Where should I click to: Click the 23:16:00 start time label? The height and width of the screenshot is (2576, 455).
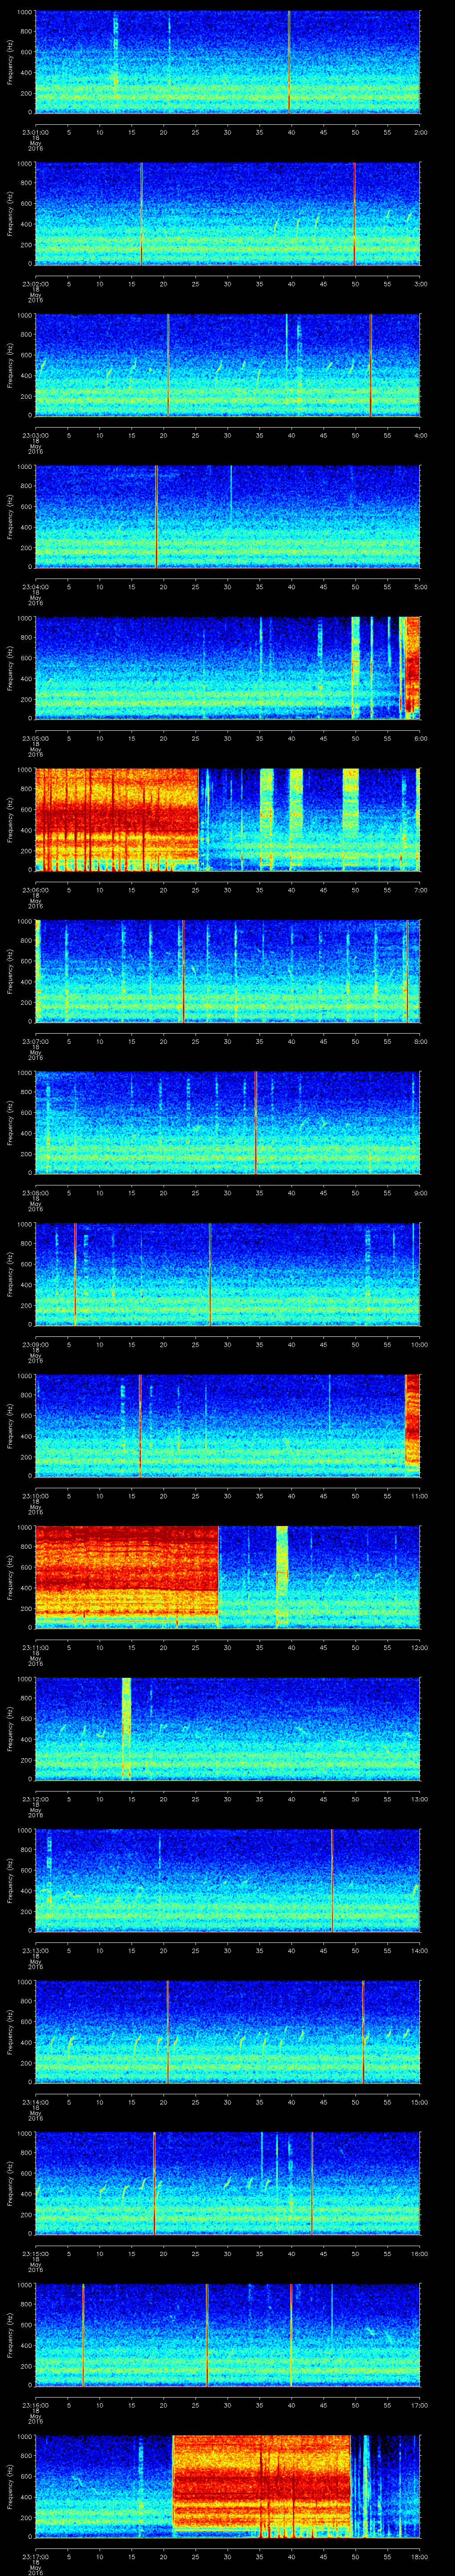35,2405
